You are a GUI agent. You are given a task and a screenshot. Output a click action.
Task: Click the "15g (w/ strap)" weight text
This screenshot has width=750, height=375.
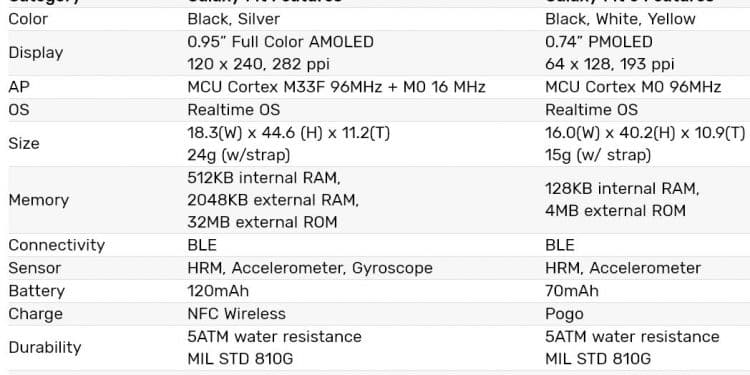(x=598, y=155)
